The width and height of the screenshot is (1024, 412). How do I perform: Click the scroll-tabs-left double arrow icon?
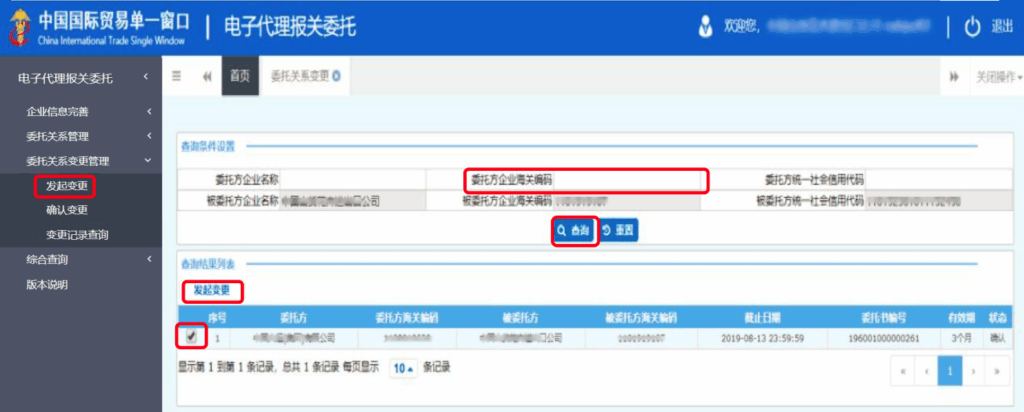[207, 76]
